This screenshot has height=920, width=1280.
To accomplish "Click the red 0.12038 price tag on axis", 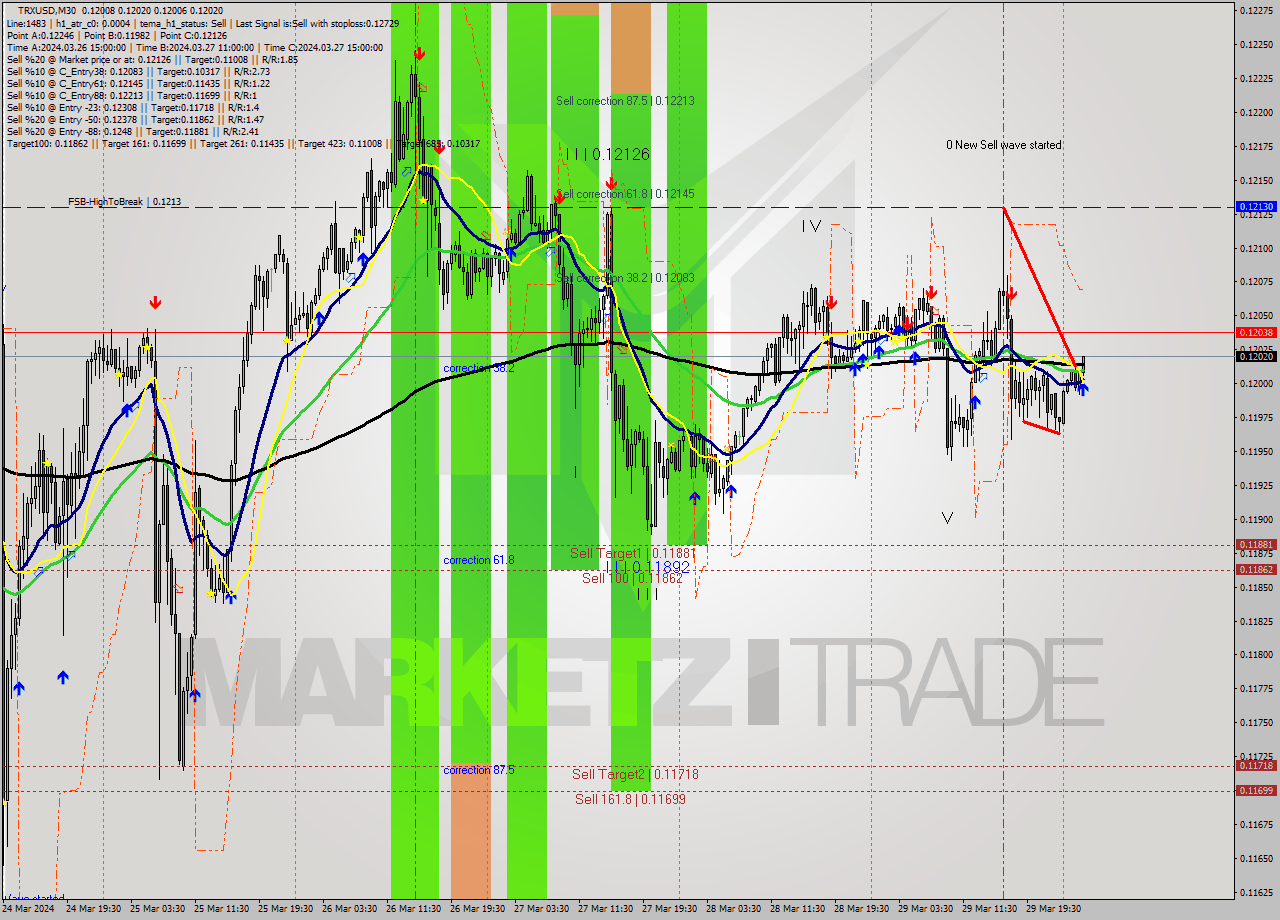I will [1256, 332].
